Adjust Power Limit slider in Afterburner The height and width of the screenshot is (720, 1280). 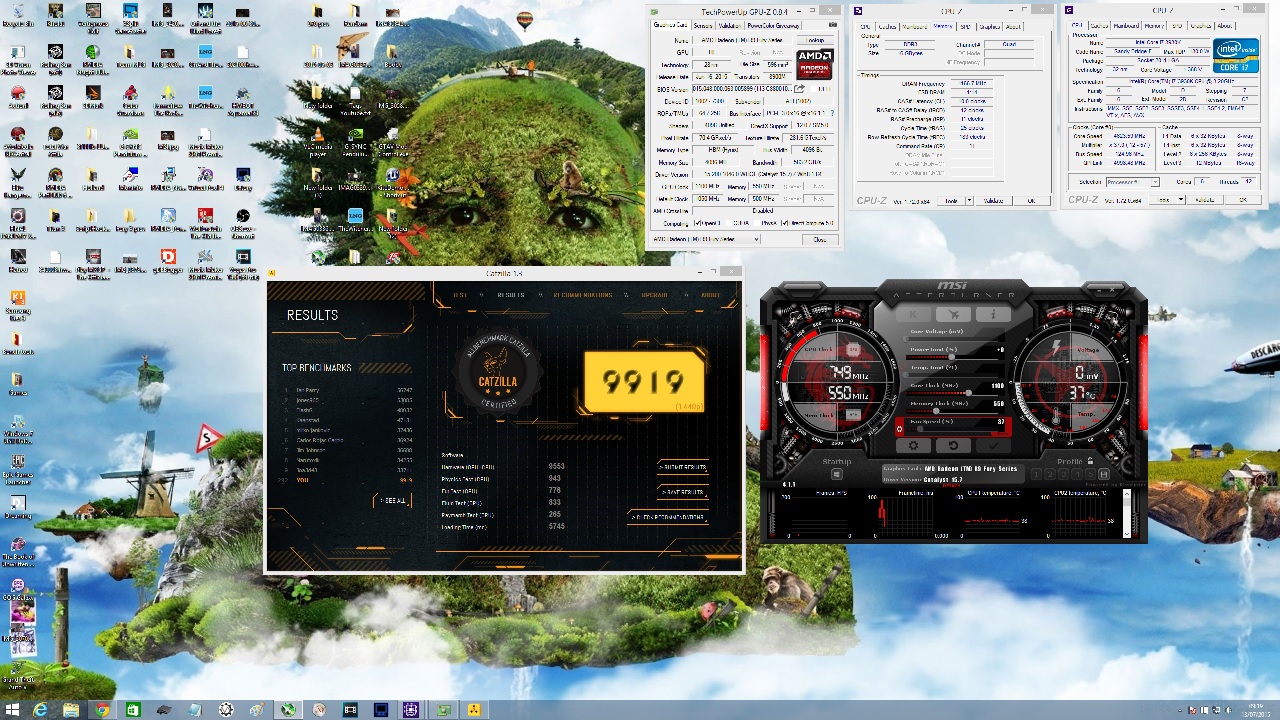click(952, 357)
